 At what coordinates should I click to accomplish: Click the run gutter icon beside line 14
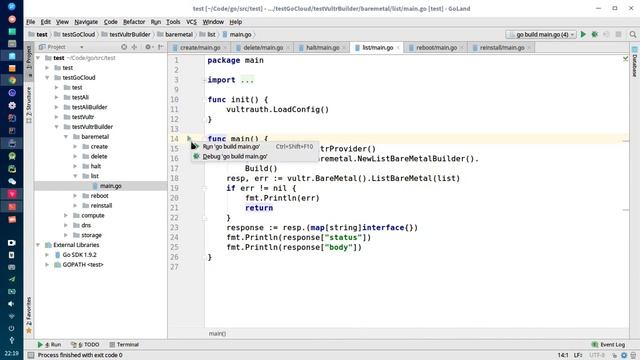189,138
